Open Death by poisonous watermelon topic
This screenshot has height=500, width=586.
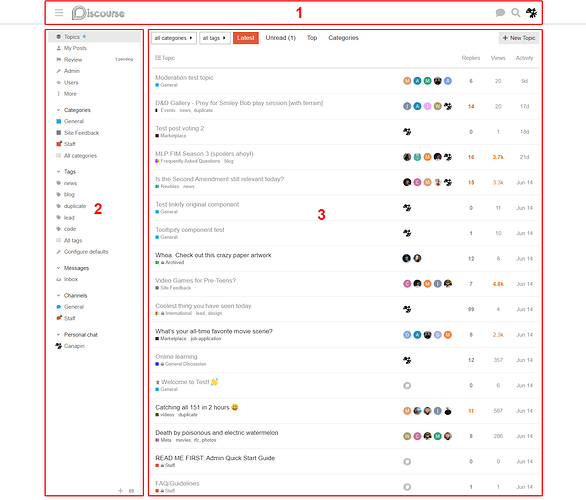tap(217, 433)
